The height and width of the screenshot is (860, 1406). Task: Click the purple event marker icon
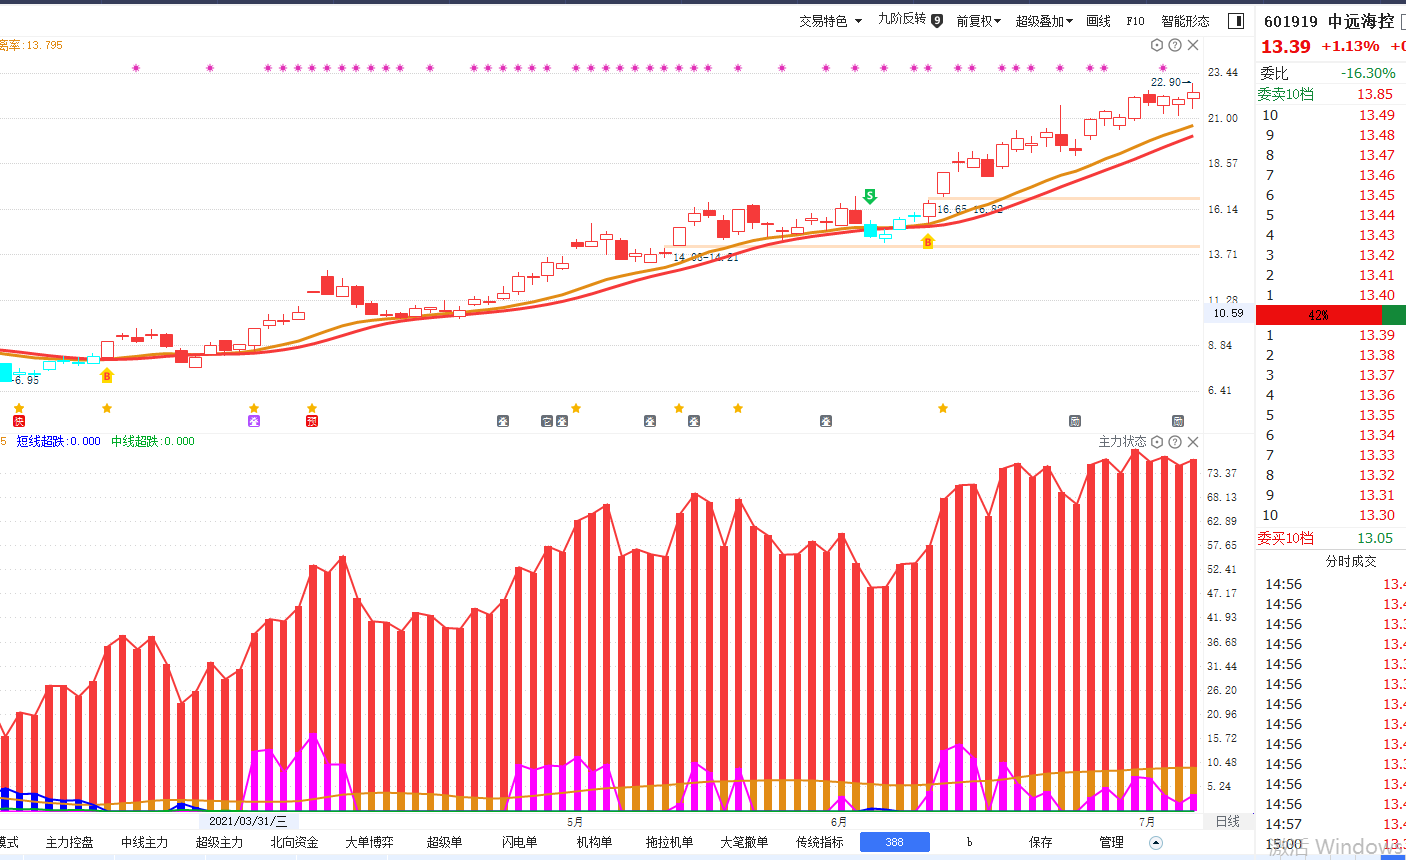click(254, 421)
